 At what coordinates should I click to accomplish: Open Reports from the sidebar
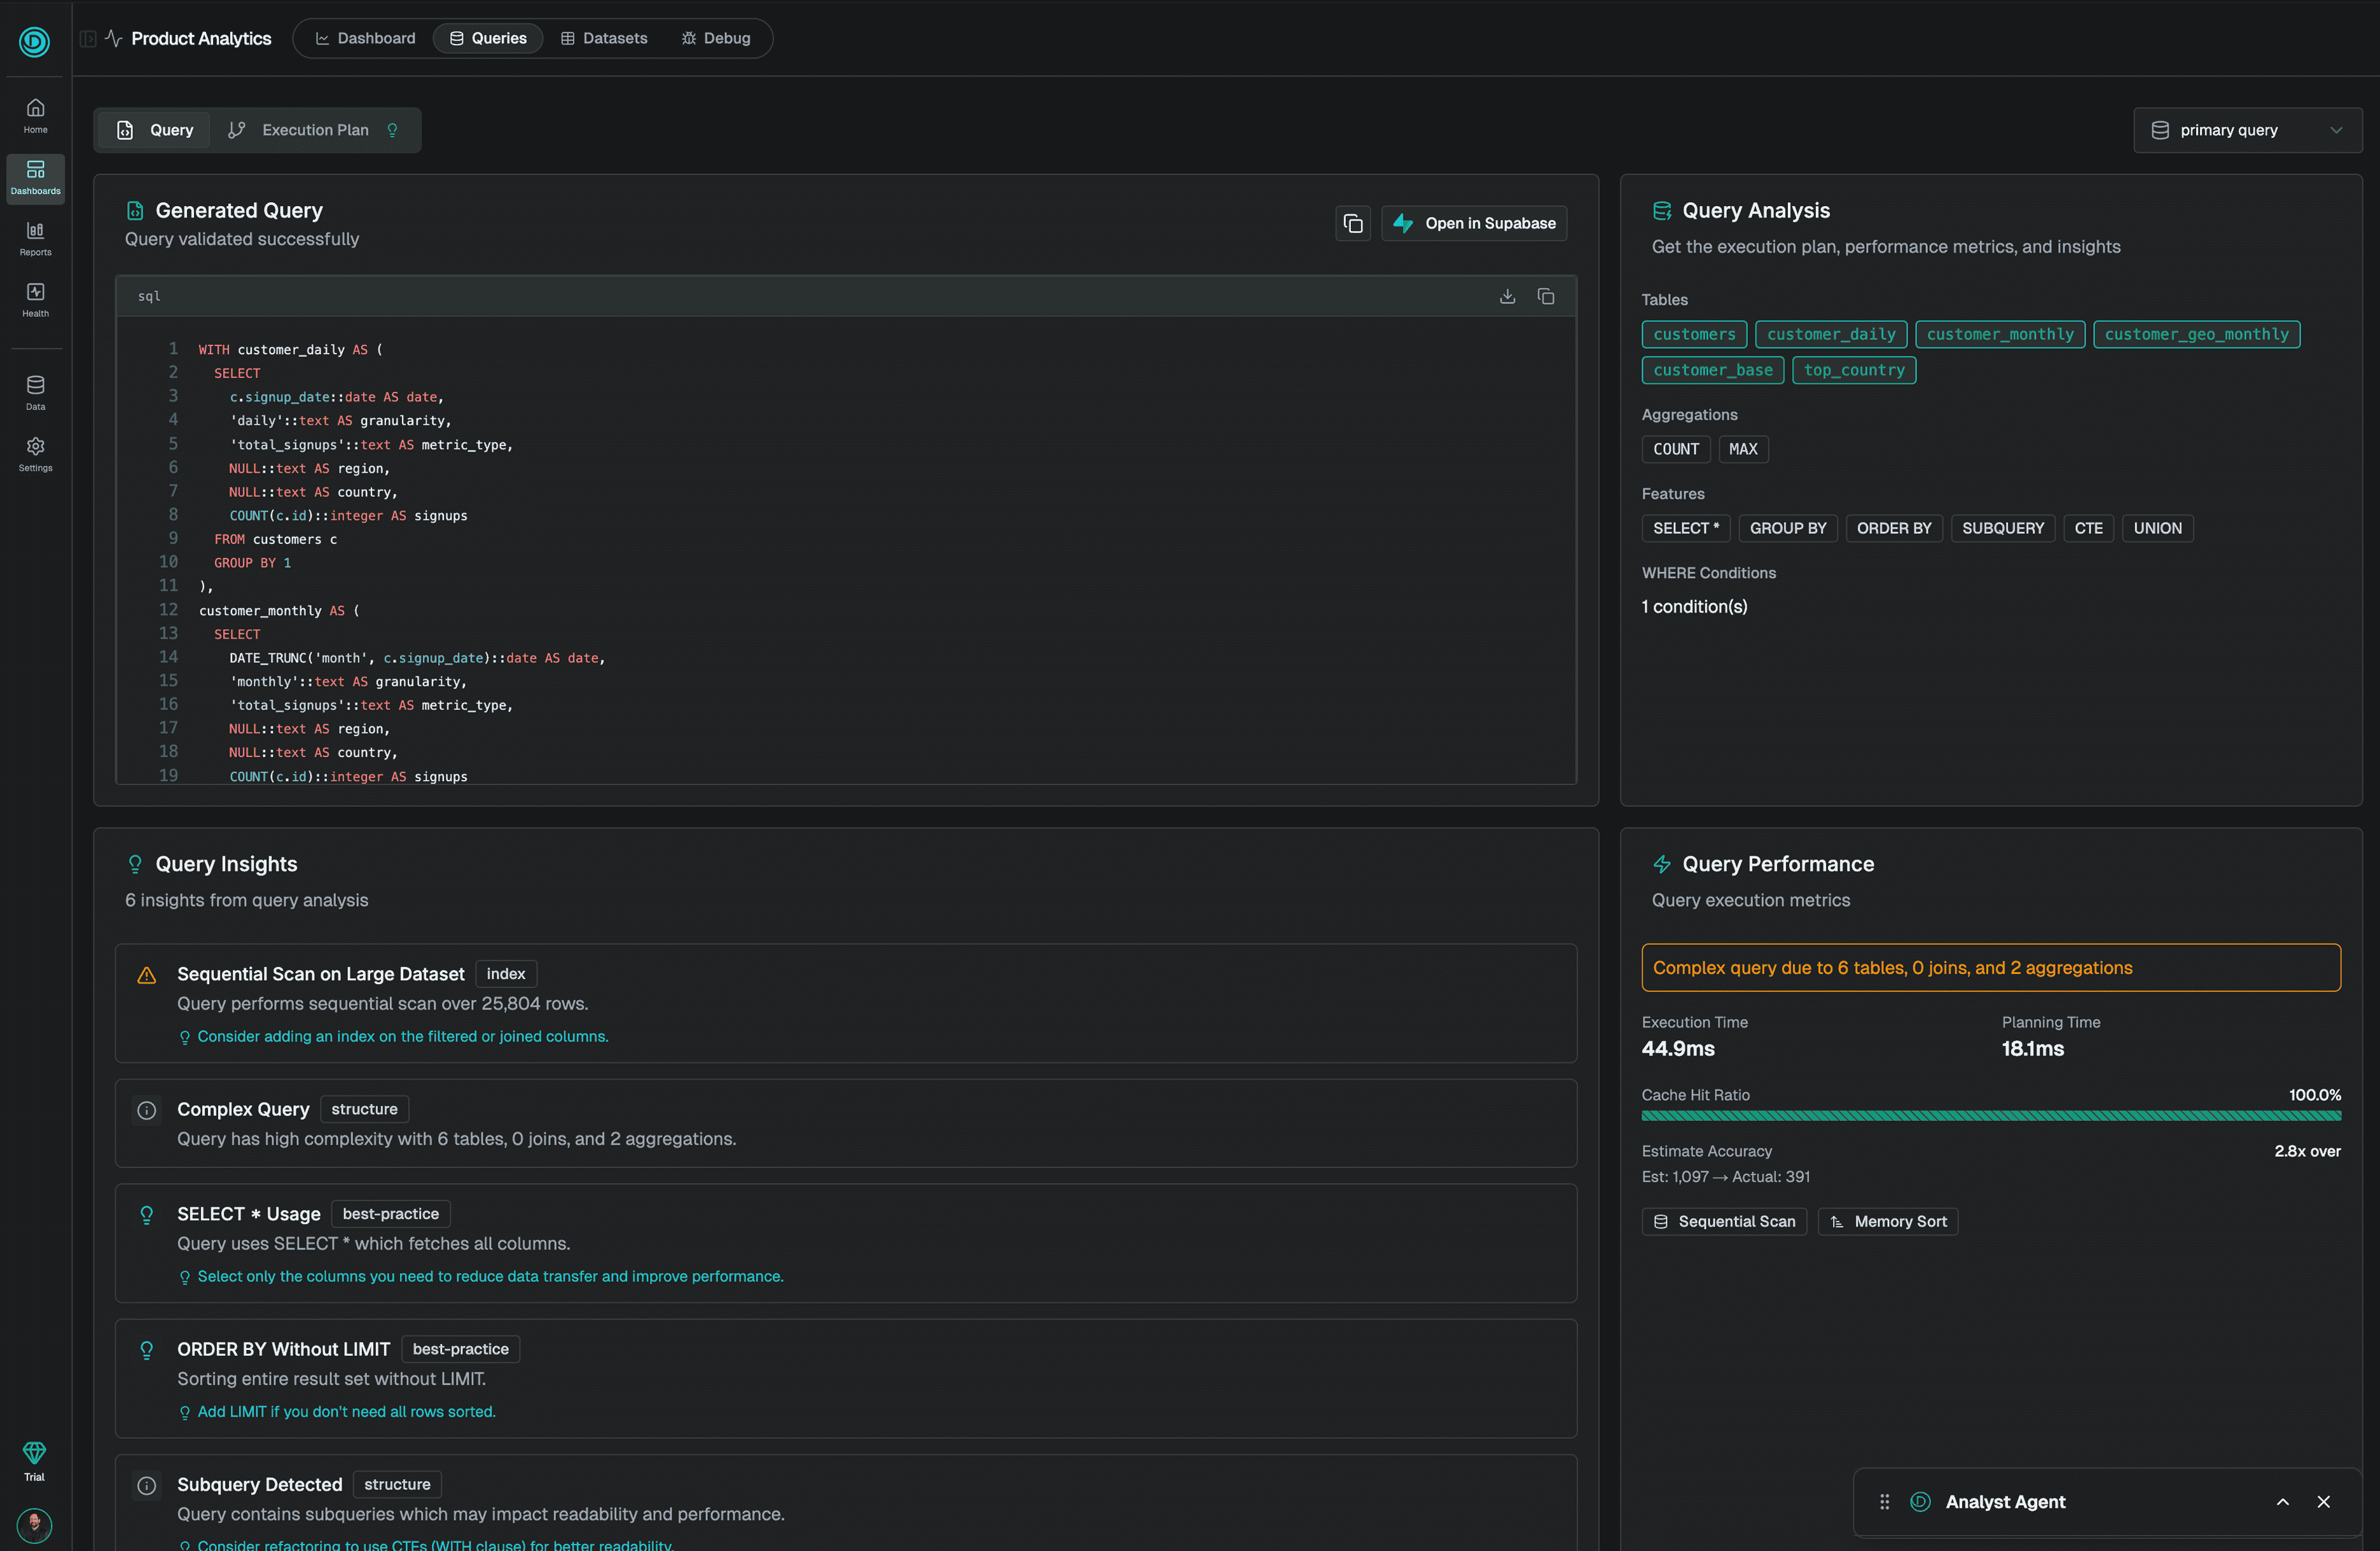(35, 238)
